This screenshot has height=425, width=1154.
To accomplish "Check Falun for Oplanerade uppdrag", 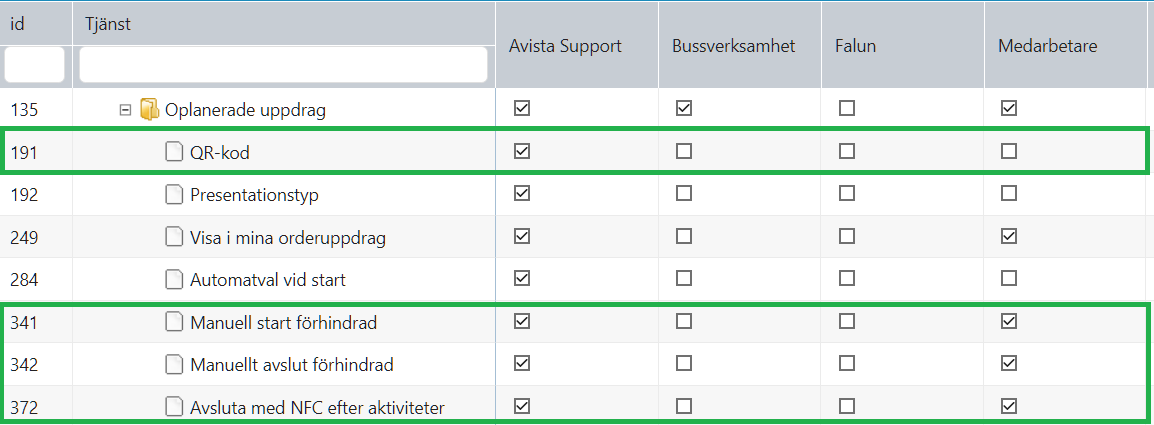I will click(847, 108).
